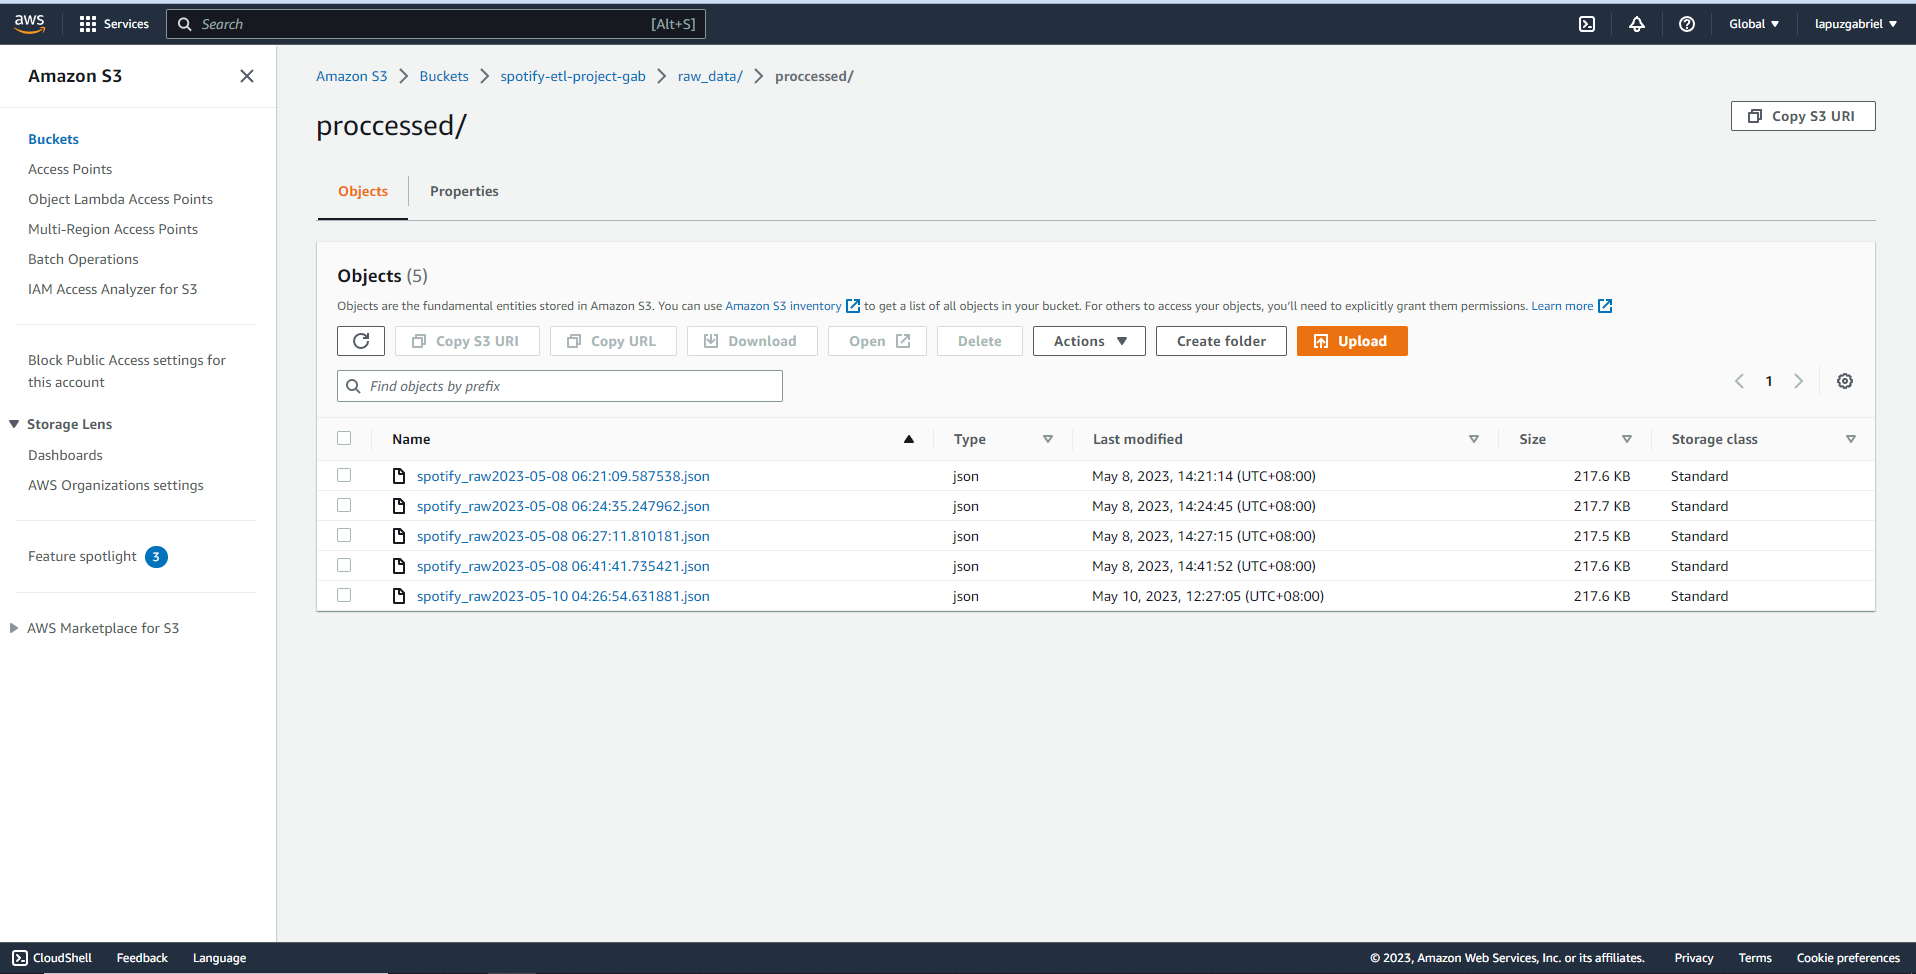Click copy icon on header Copy S3 URI button

(x=1755, y=116)
